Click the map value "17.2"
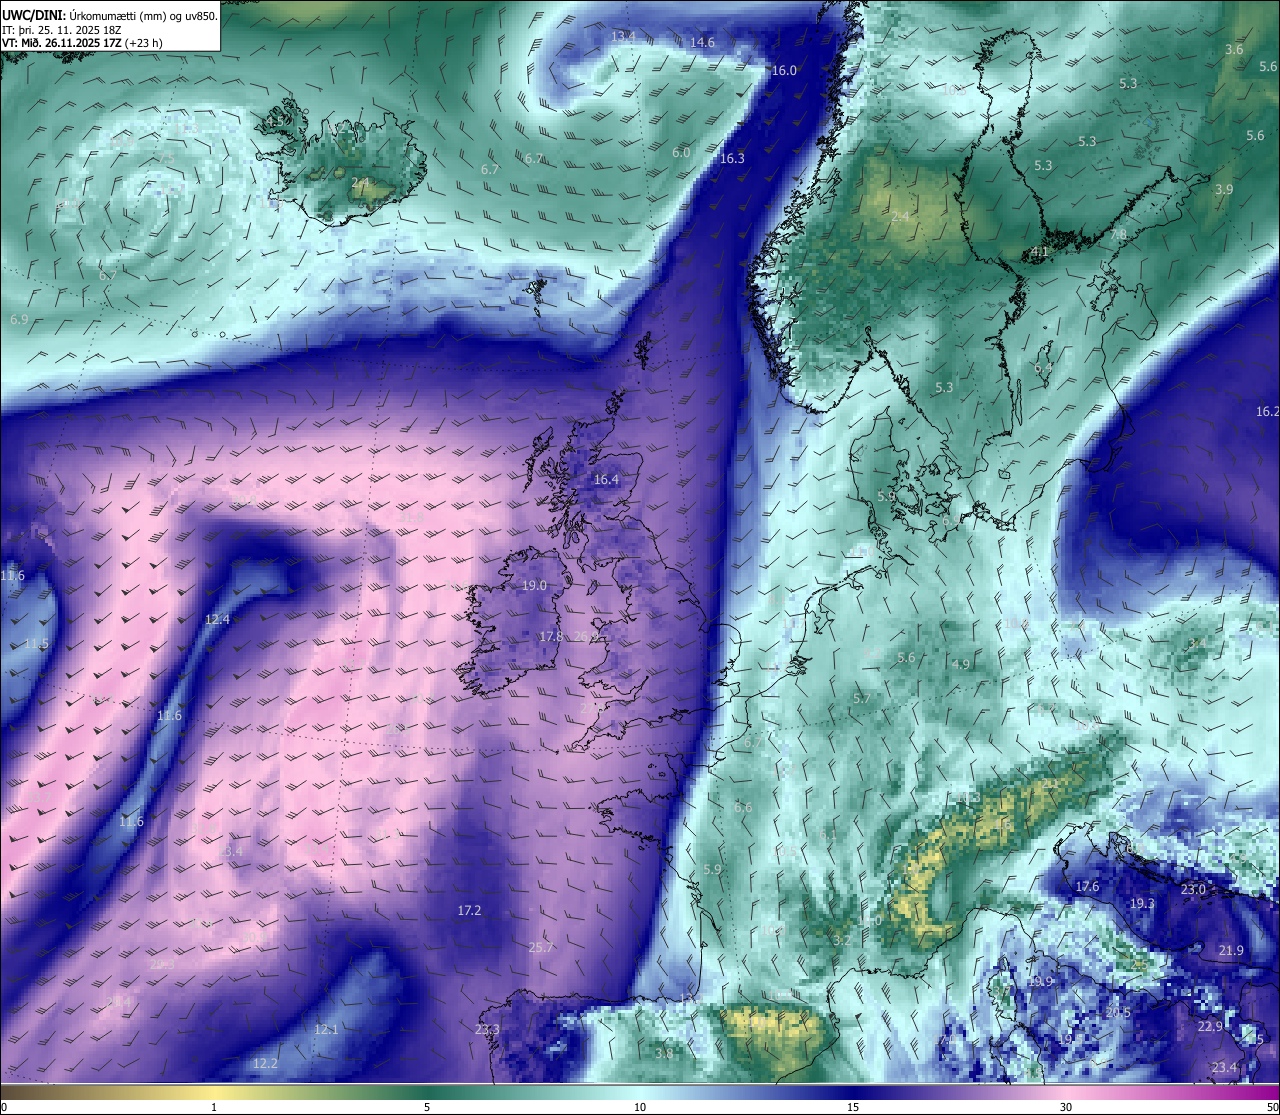1280x1115 pixels. point(469,911)
